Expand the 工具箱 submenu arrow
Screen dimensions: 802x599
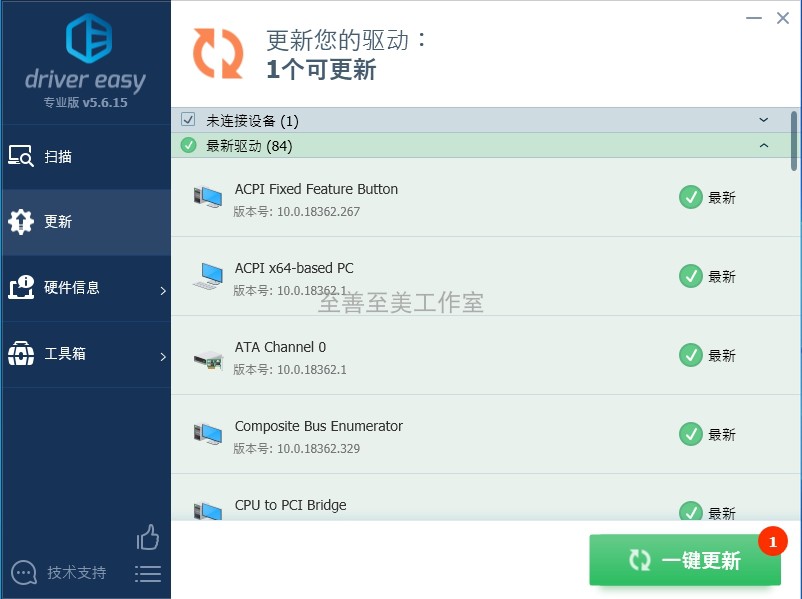tap(163, 357)
